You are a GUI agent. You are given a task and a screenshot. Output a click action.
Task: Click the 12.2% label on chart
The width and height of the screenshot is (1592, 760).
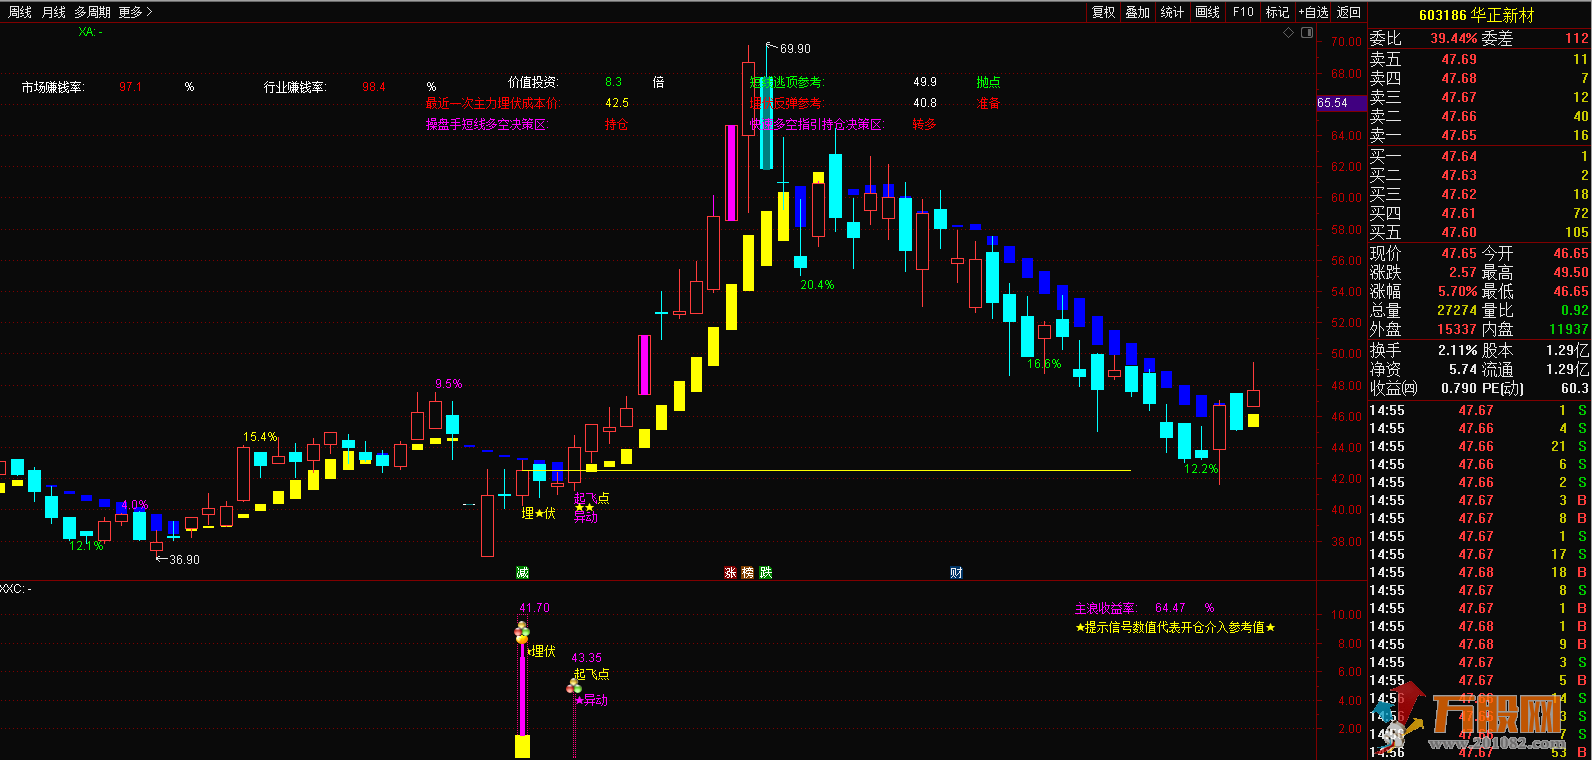[1201, 469]
